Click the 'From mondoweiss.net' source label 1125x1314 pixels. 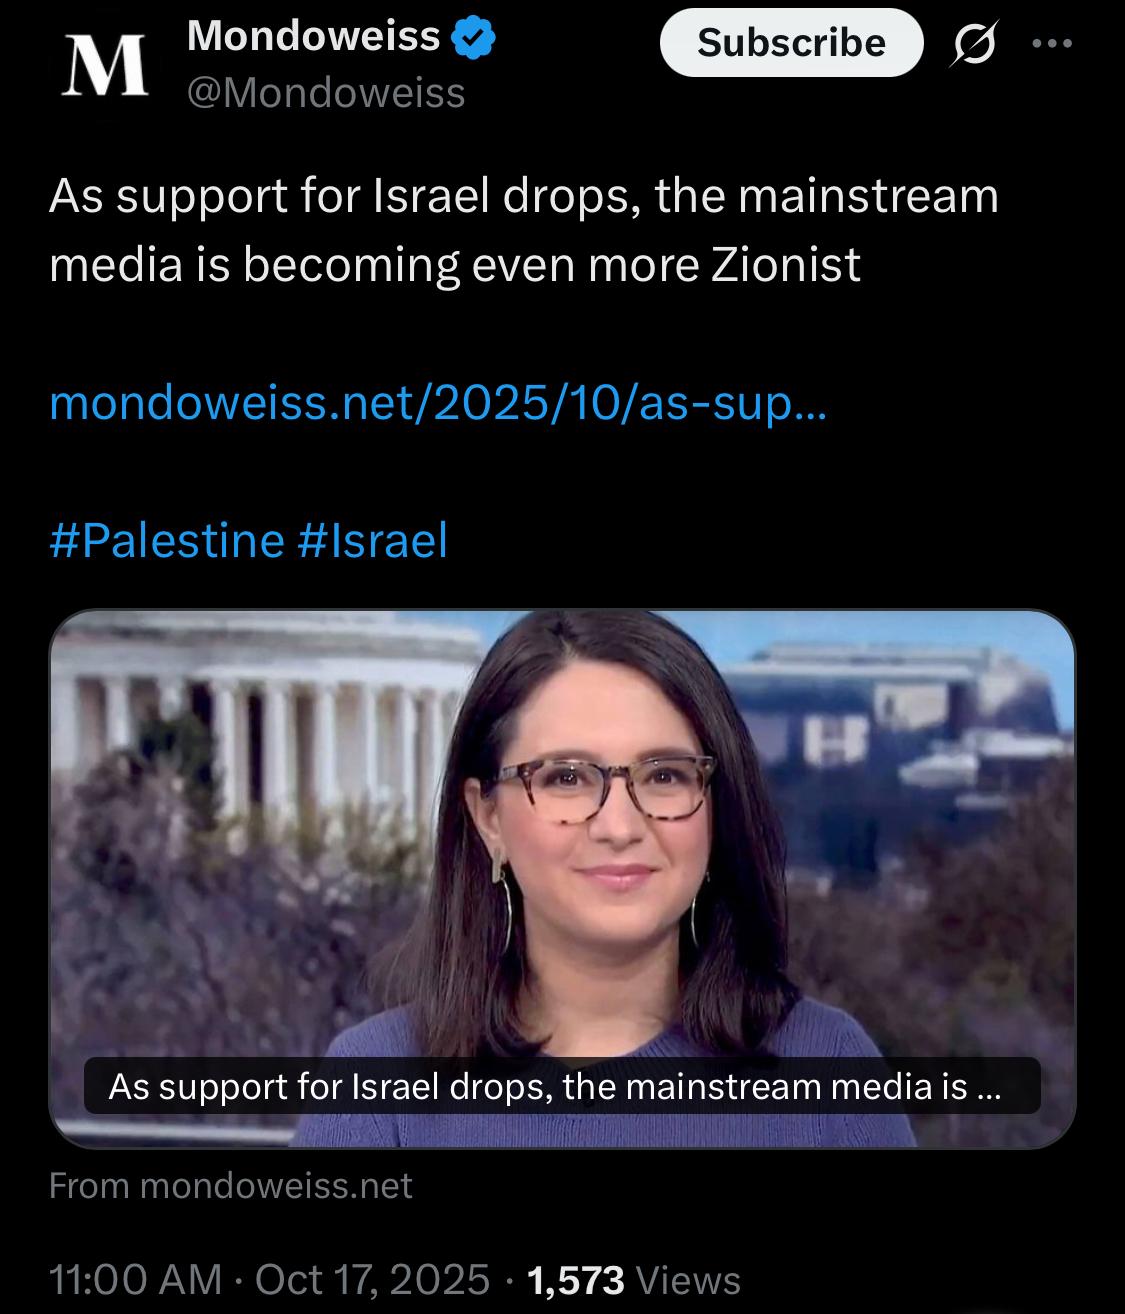[231, 1186]
